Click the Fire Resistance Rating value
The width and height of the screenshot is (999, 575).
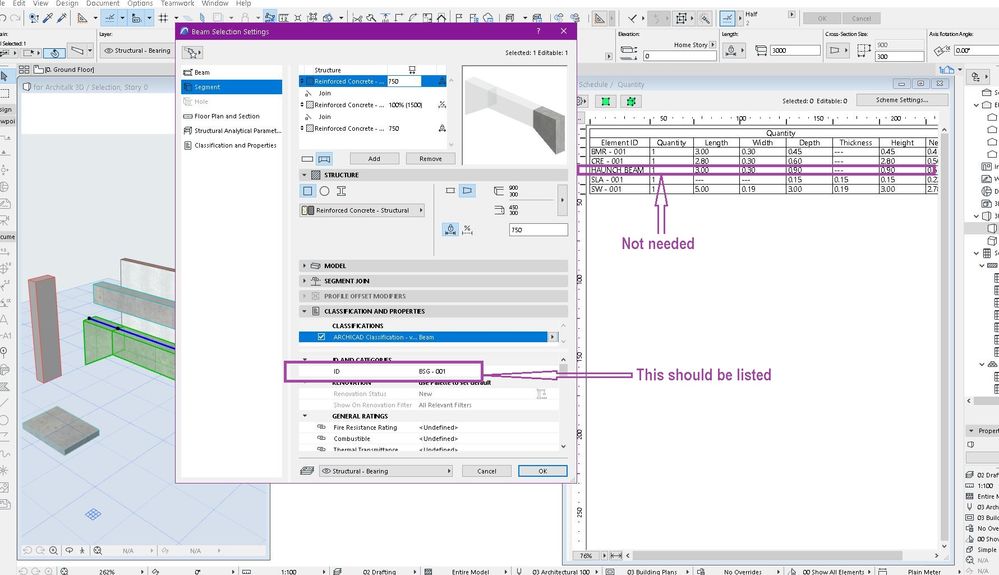[438, 428]
